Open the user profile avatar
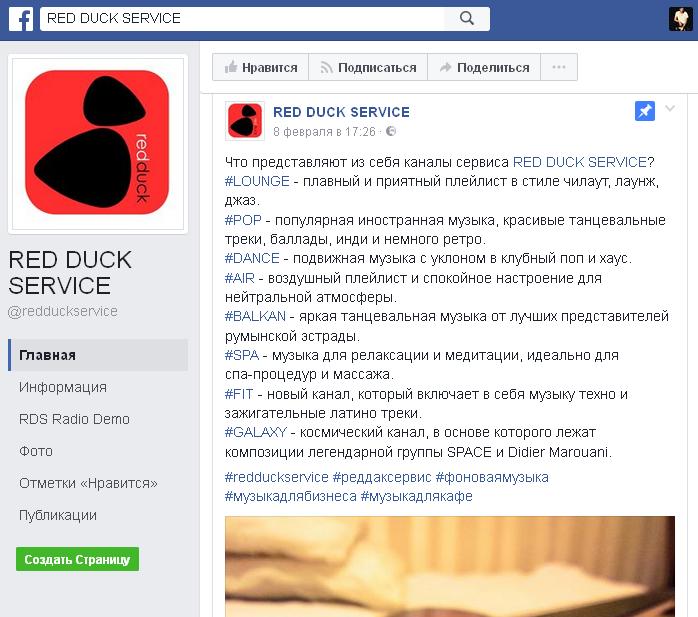This screenshot has height=617, width=698. [x=680, y=19]
